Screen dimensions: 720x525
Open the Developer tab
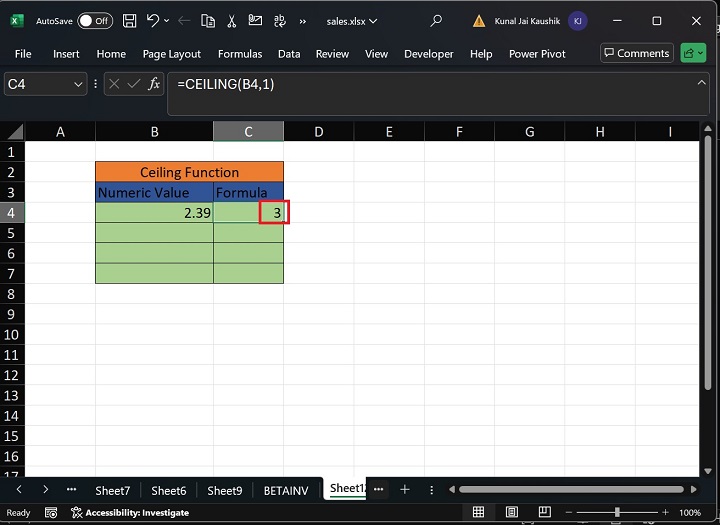click(429, 54)
